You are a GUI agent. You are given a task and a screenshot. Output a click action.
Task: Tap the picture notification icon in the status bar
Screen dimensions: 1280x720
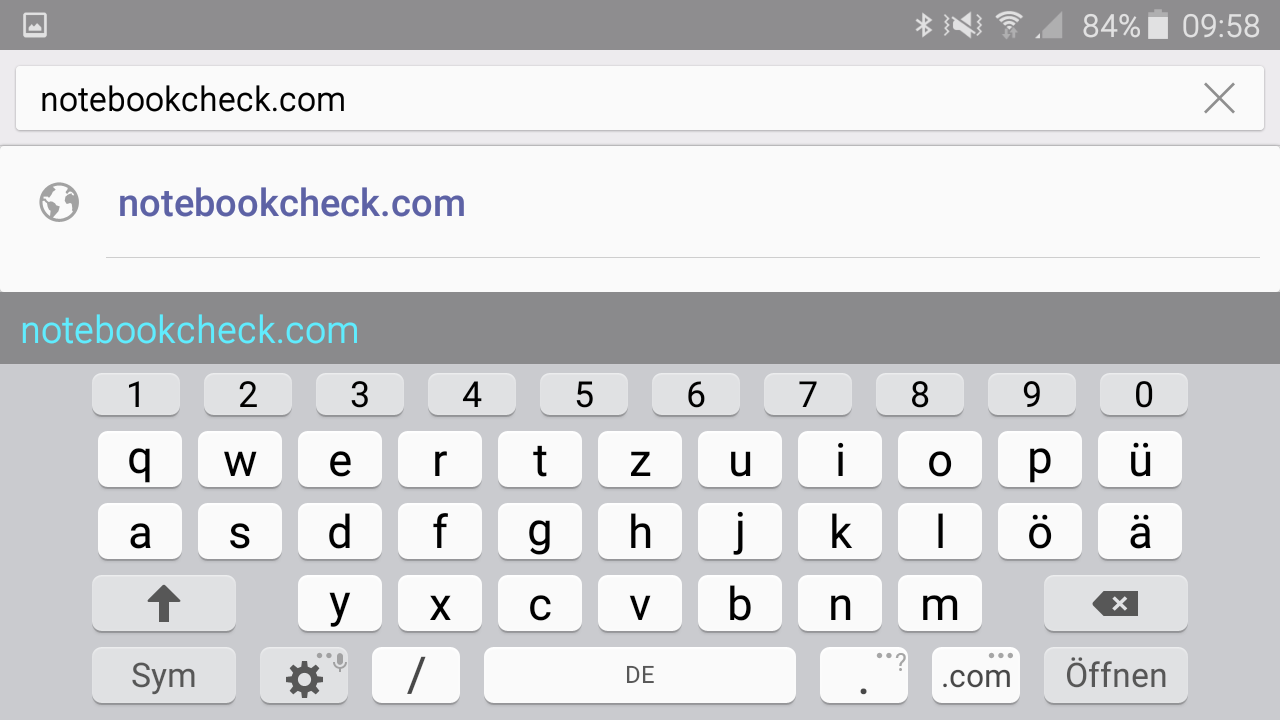click(35, 25)
